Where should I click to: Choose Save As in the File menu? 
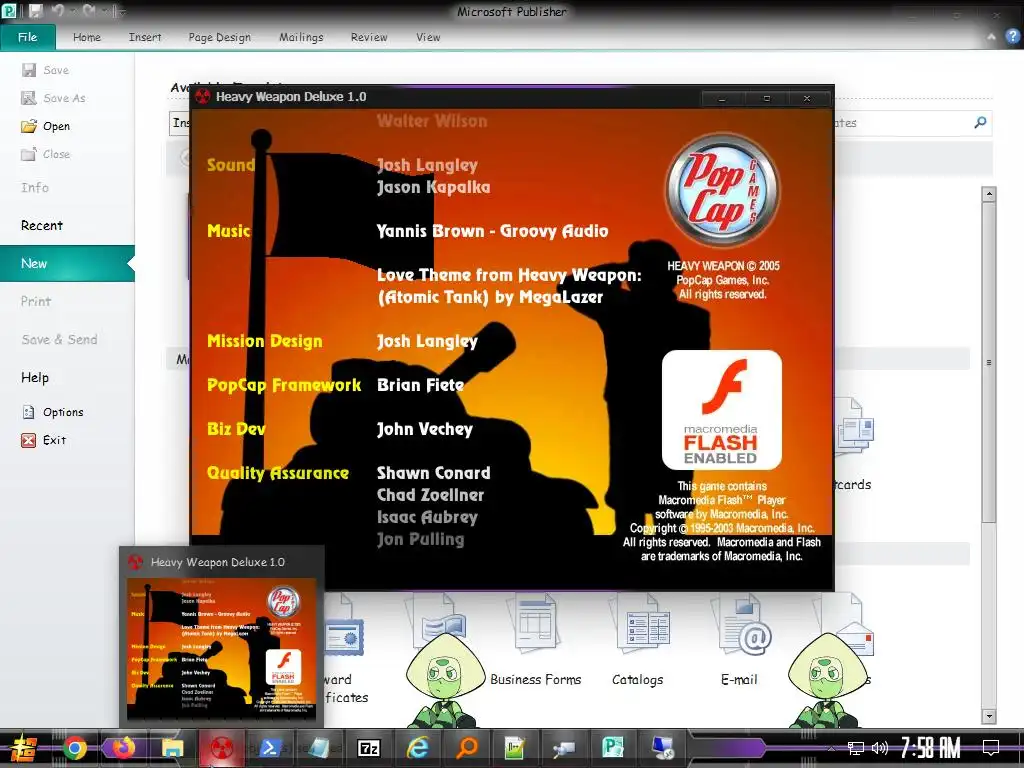pyautogui.click(x=54, y=98)
